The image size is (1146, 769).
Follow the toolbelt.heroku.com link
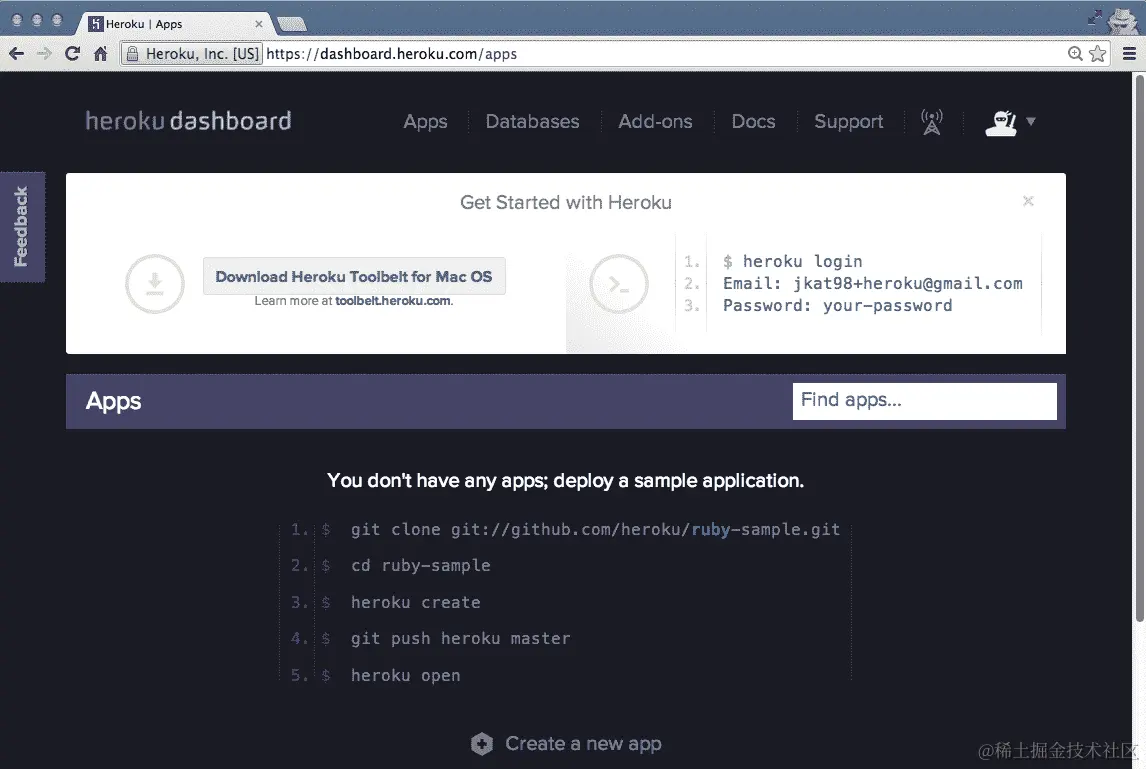point(392,300)
